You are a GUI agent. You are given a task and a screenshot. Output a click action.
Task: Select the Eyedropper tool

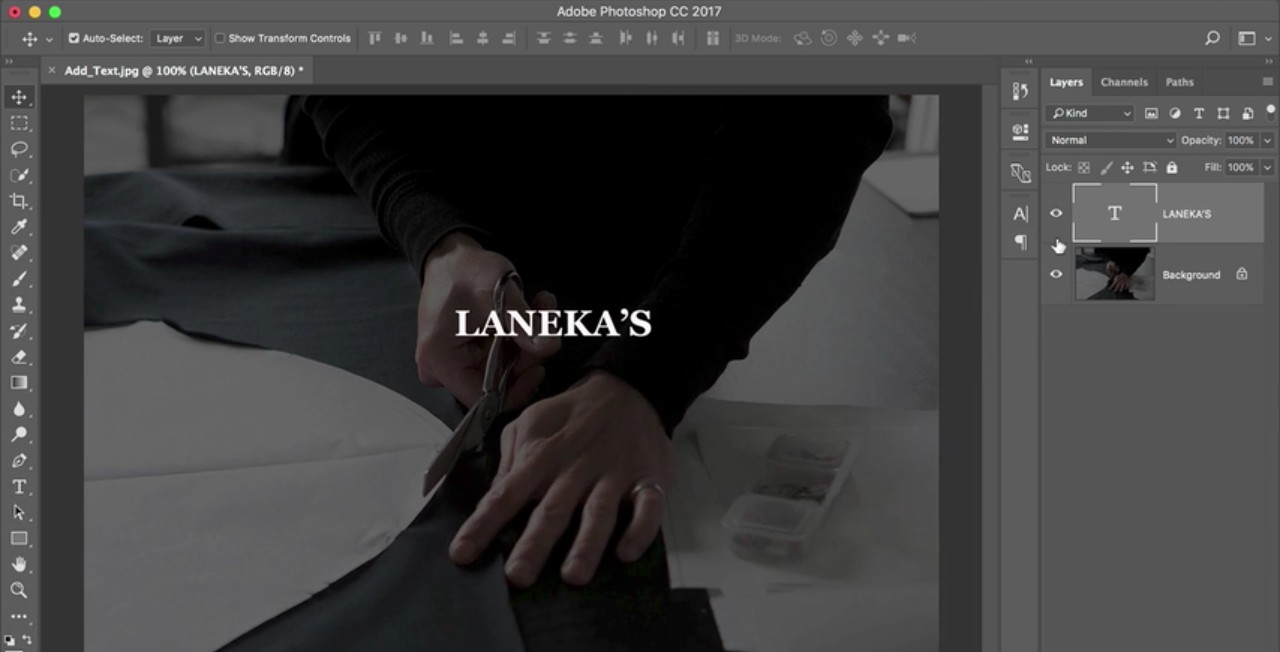(x=19, y=227)
